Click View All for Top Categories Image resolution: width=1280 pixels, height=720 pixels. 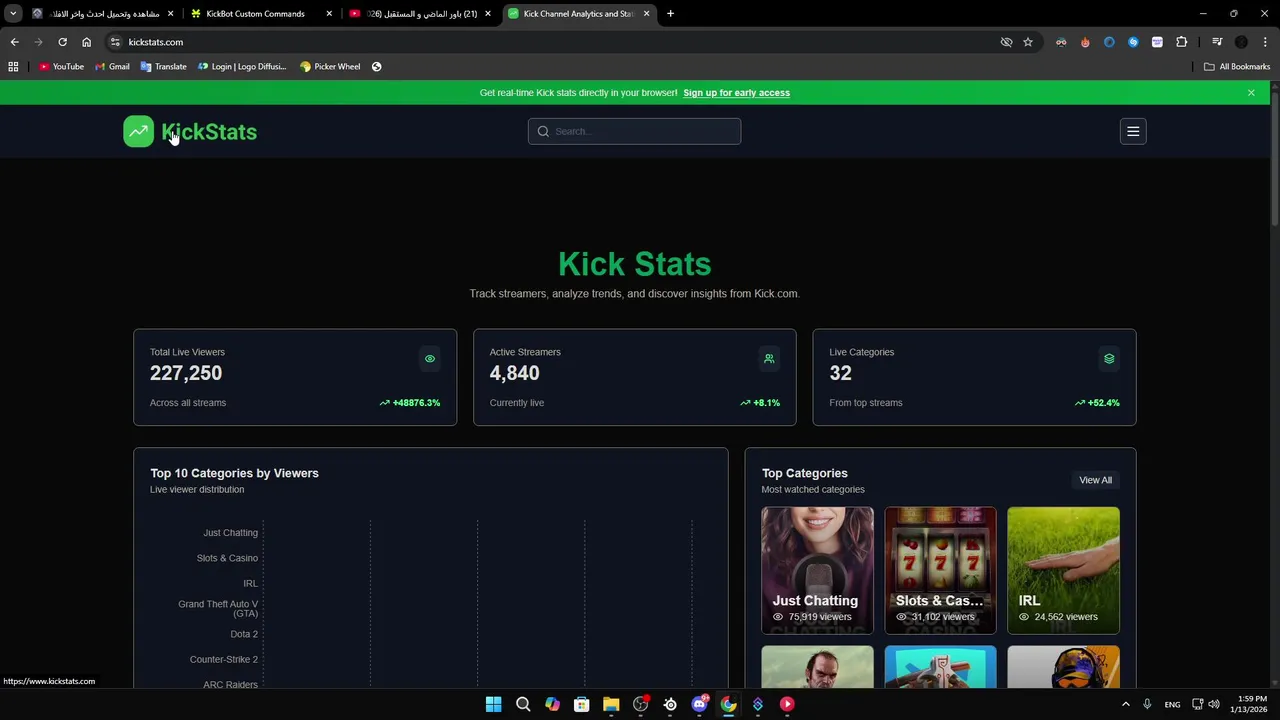click(1095, 480)
